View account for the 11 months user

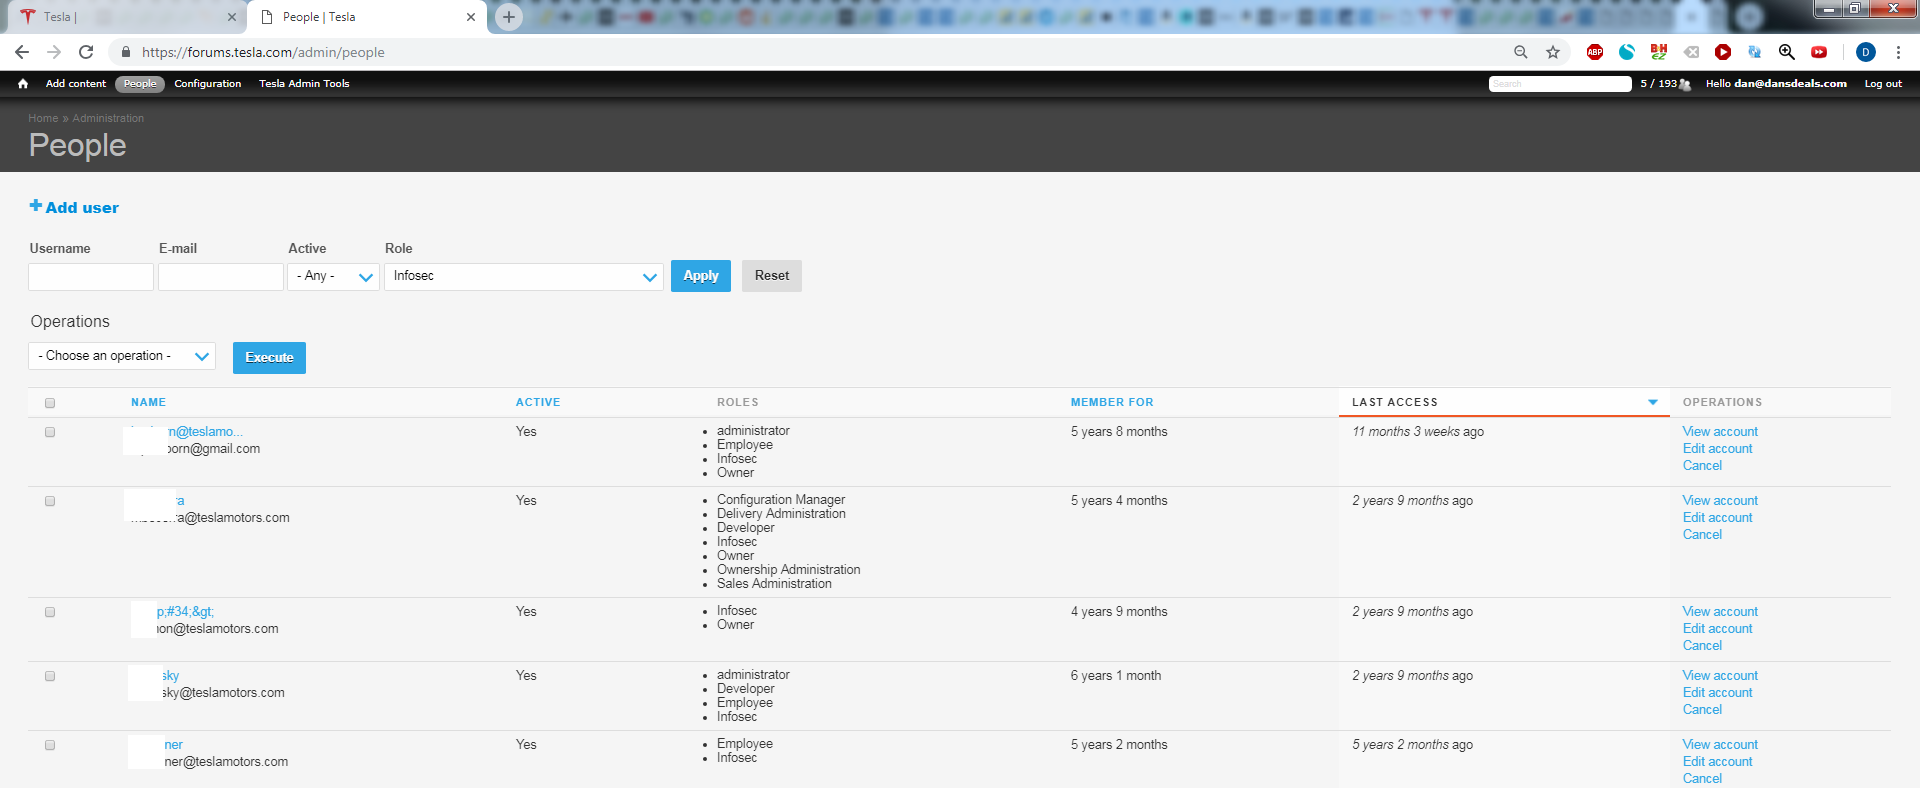pos(1720,432)
